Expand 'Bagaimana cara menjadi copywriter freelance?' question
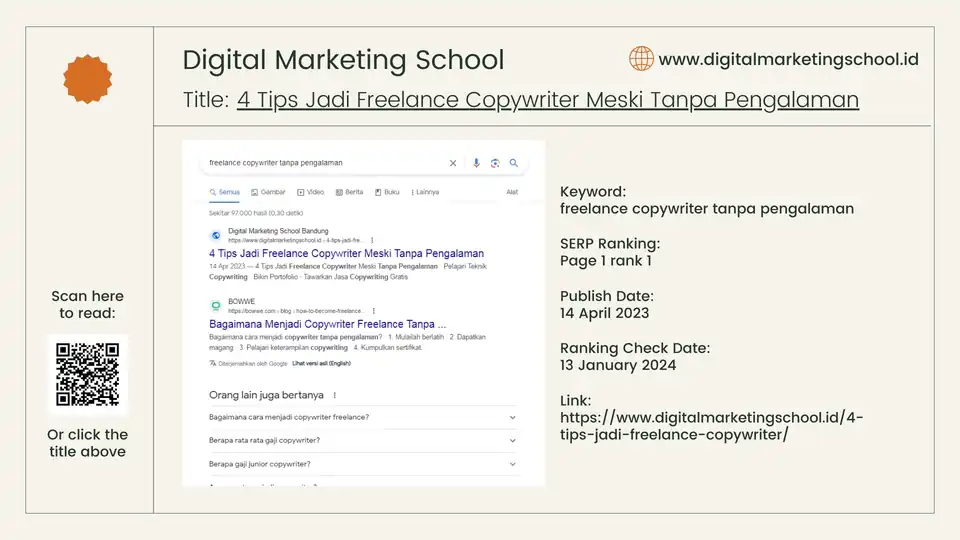The width and height of the screenshot is (960, 540). pos(363,417)
